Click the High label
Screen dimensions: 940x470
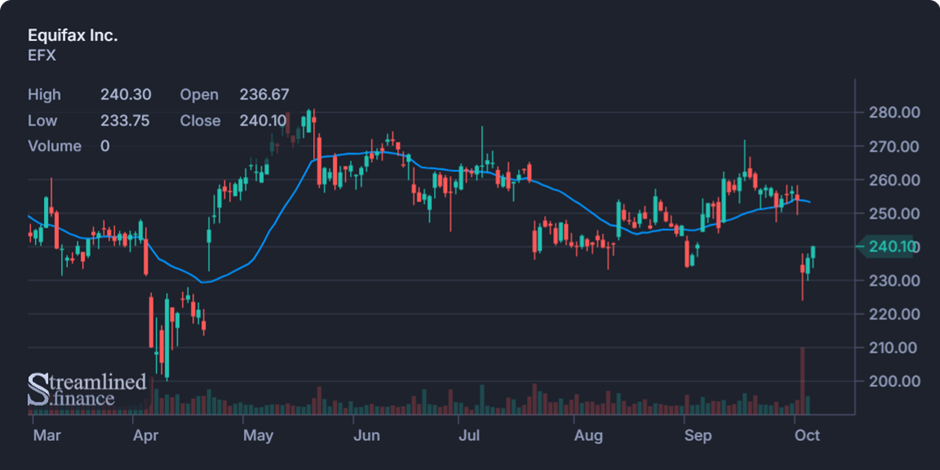(44, 95)
